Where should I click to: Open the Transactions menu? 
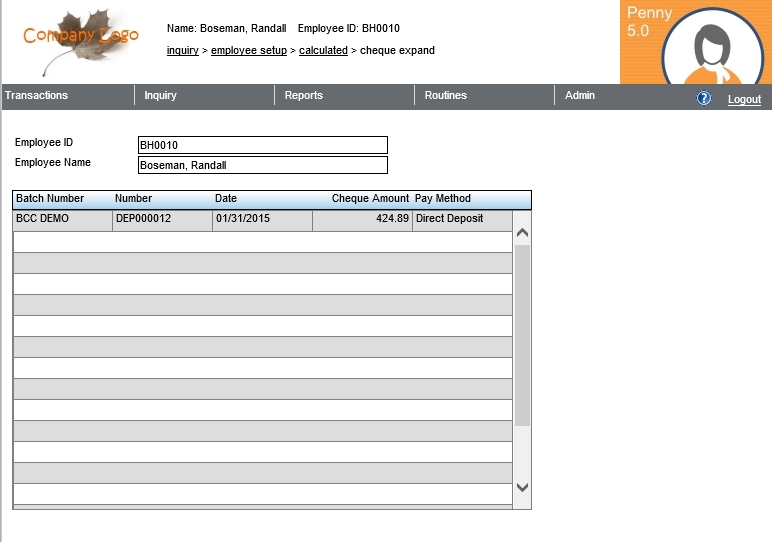(x=37, y=96)
